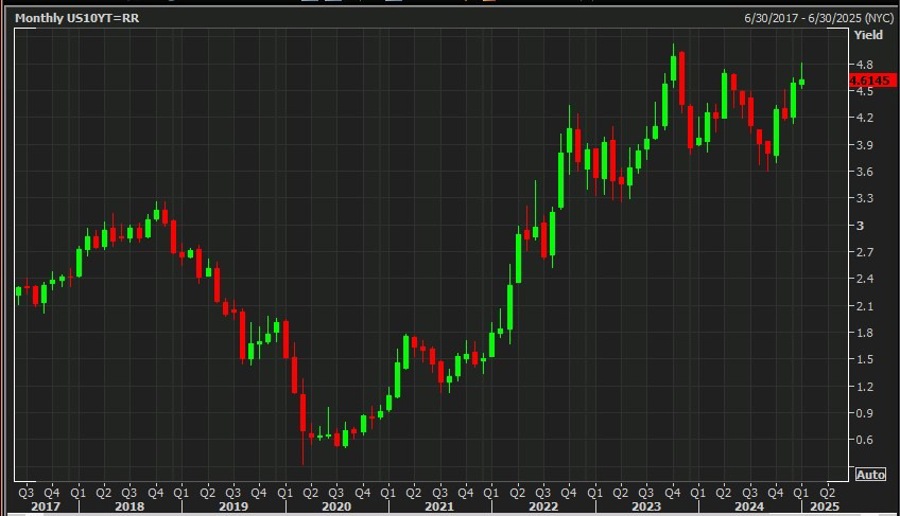Image resolution: width=900 pixels, height=516 pixels.
Task: Click the Yield axis heading
Action: click(x=868, y=35)
